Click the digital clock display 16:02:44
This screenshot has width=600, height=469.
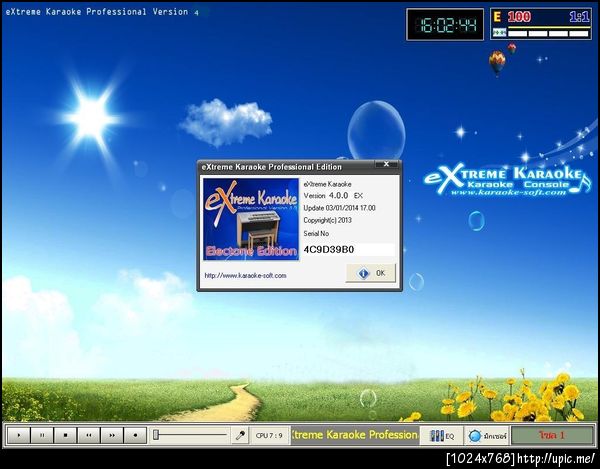(445, 25)
